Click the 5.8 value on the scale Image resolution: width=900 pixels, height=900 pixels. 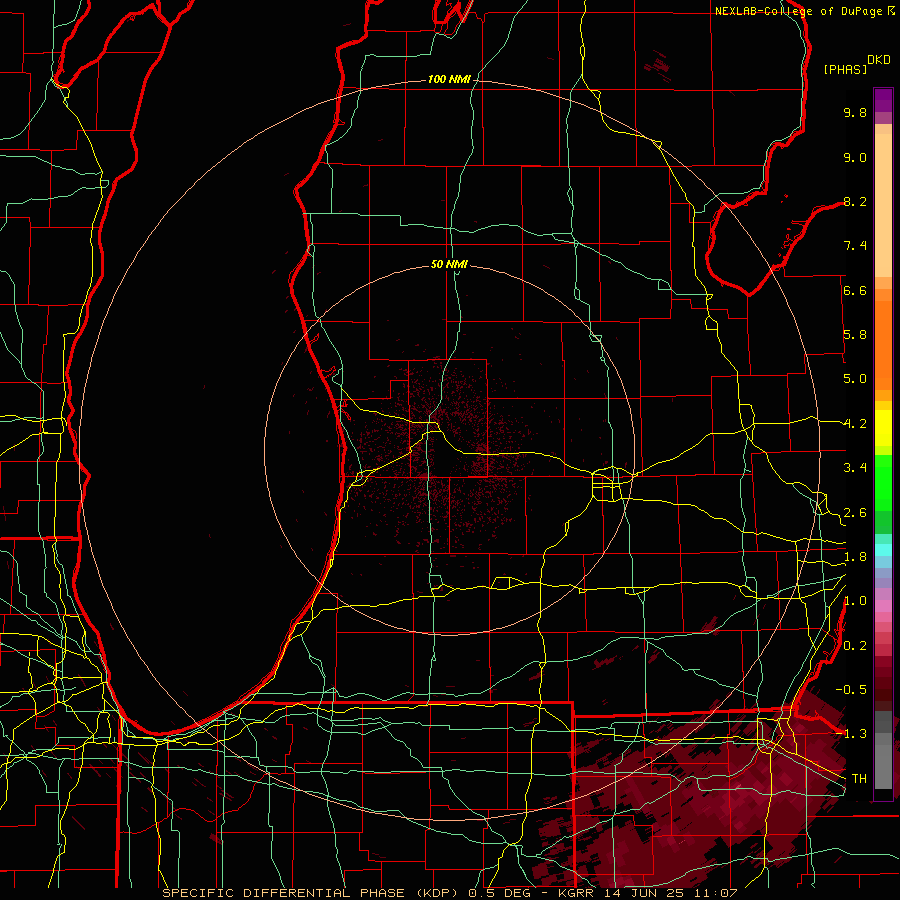pos(855,335)
